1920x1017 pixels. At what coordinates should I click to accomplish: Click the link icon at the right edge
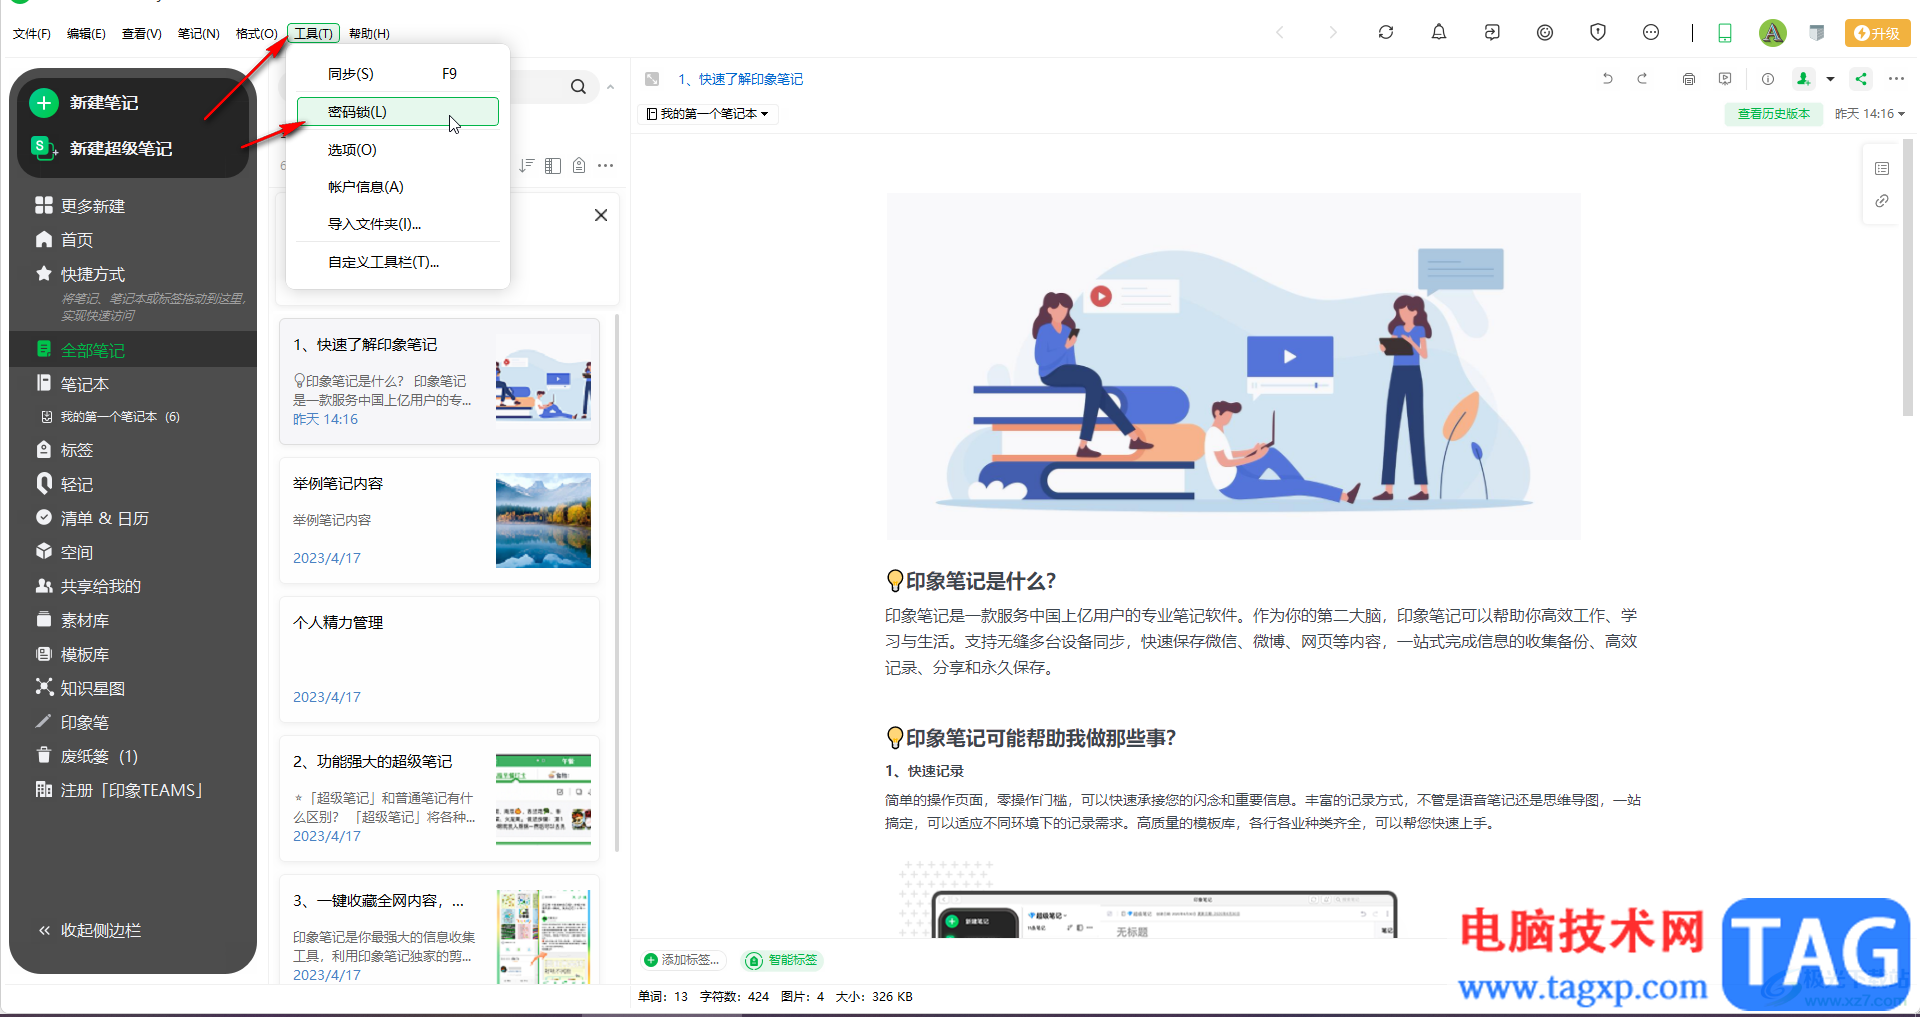1882,201
